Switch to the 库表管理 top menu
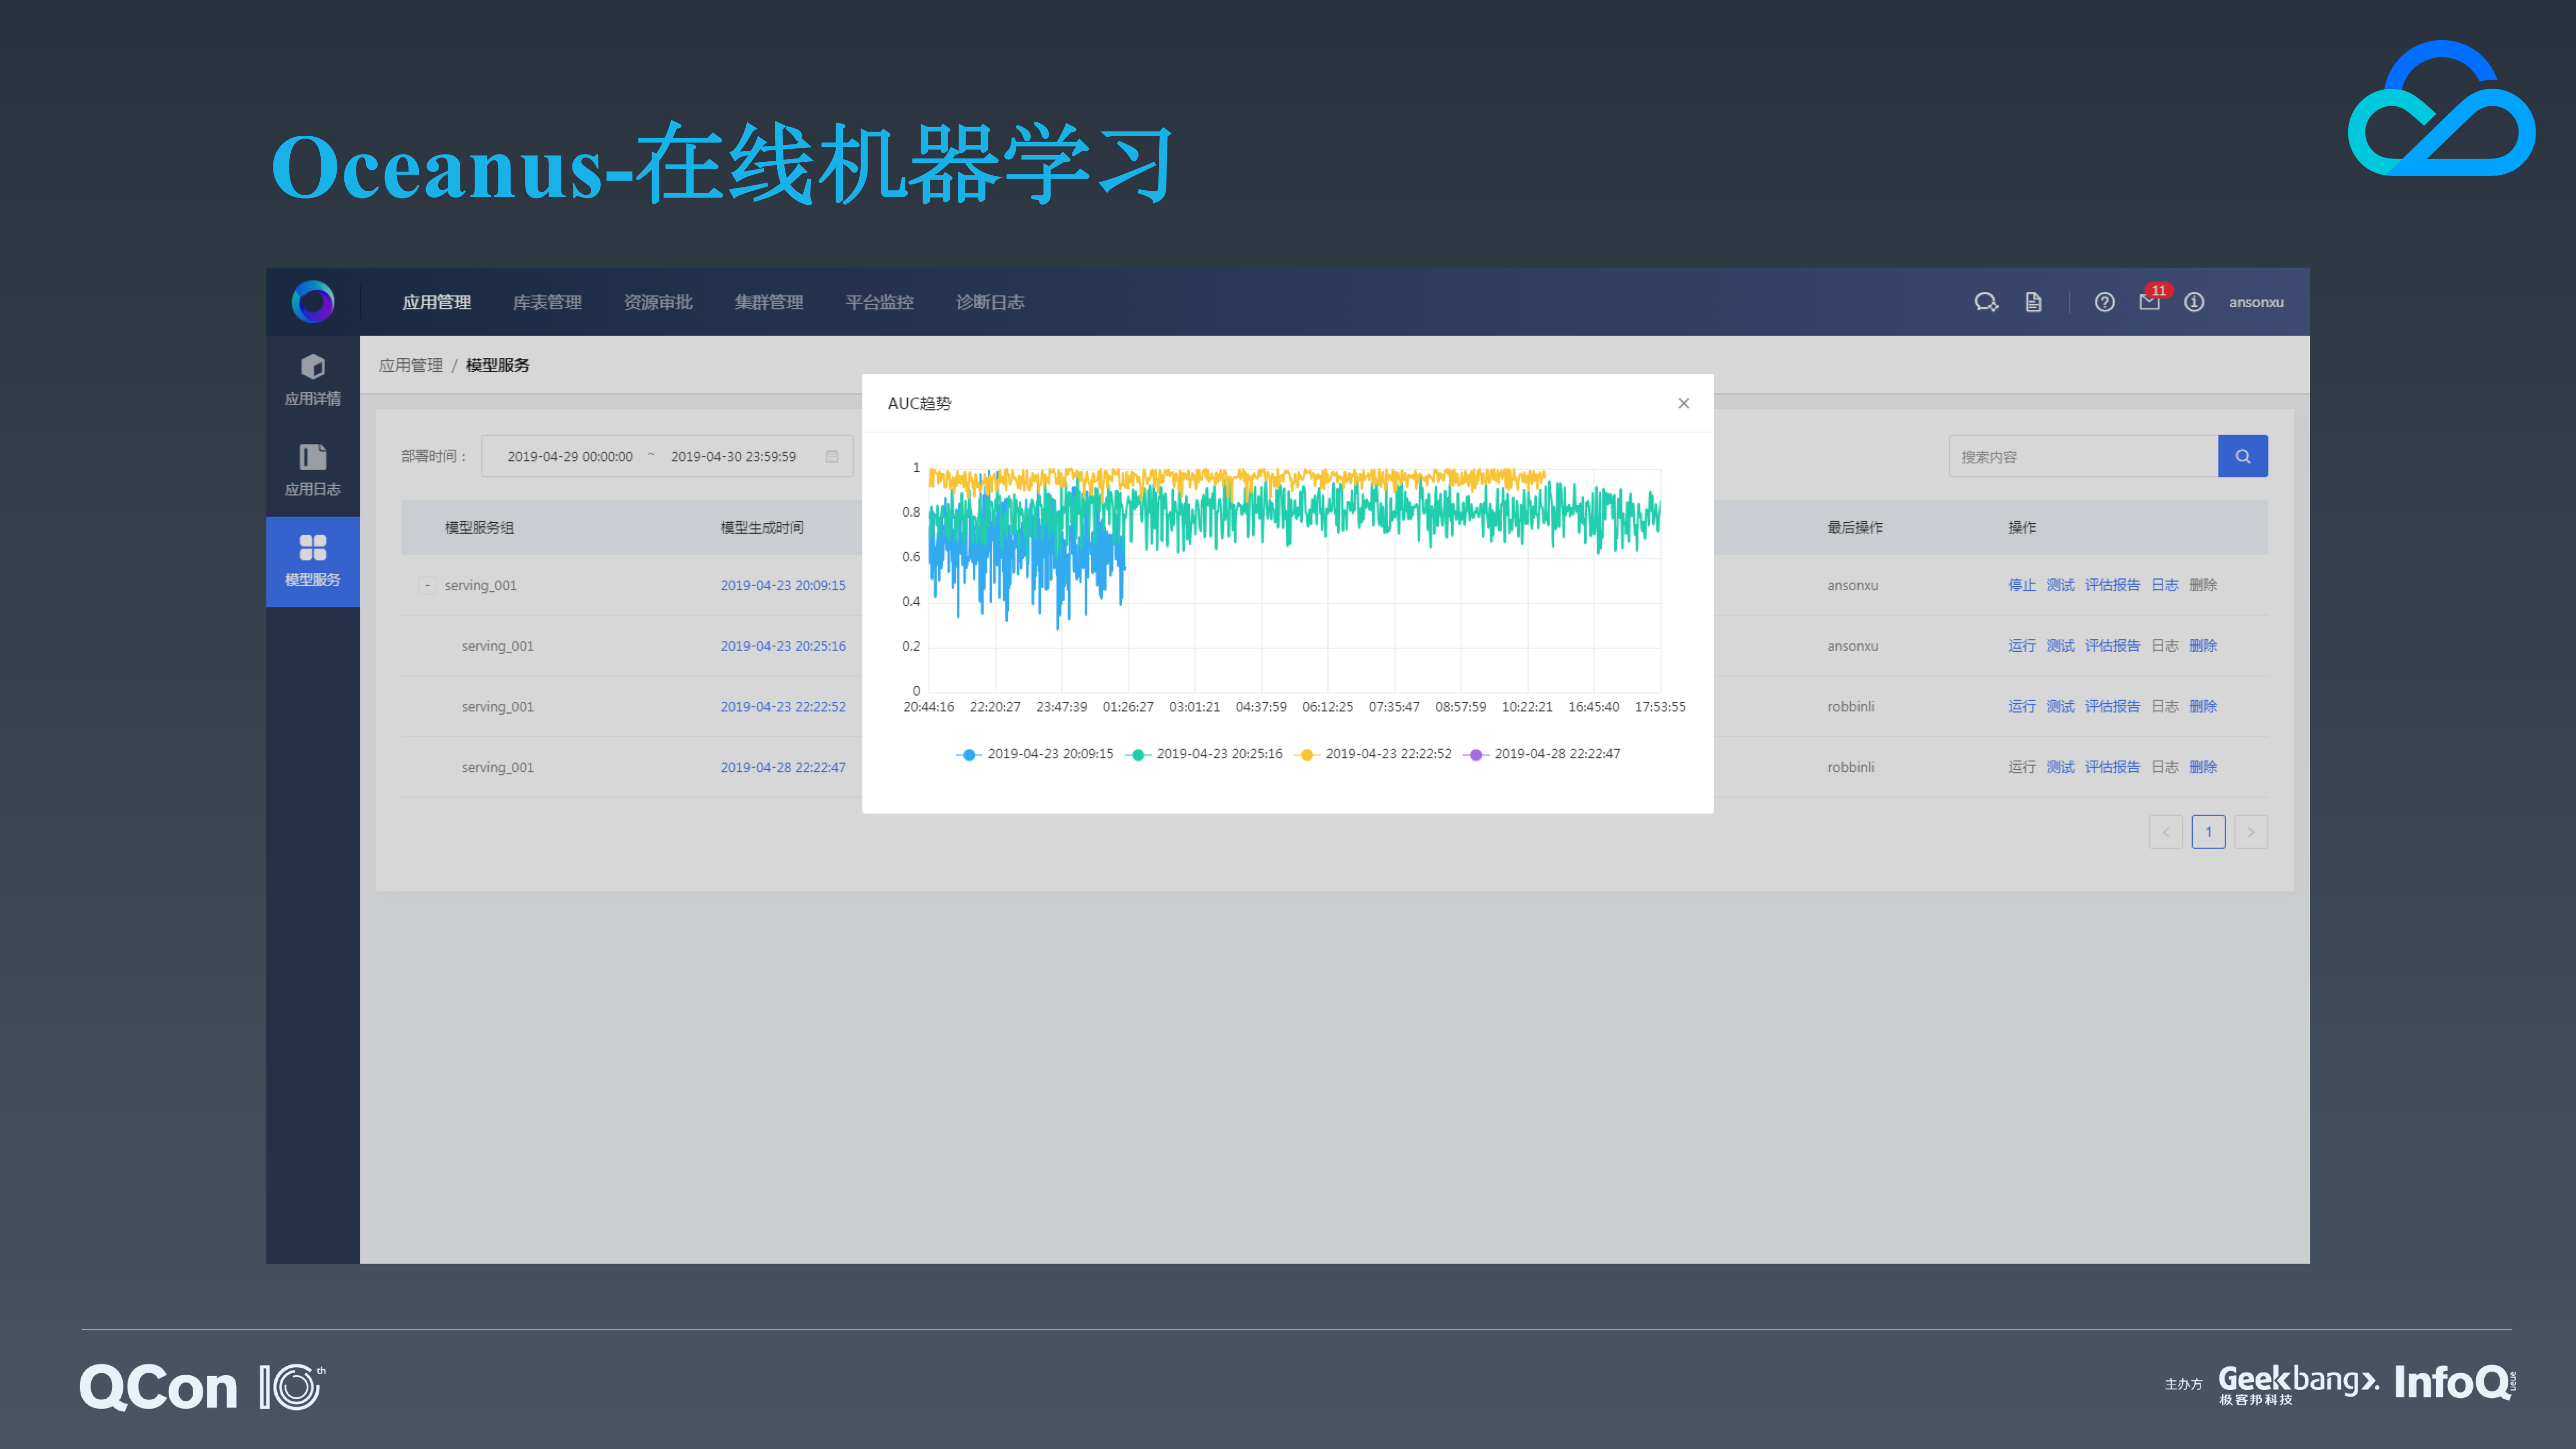Image resolution: width=2576 pixels, height=1449 pixels. pos(547,302)
